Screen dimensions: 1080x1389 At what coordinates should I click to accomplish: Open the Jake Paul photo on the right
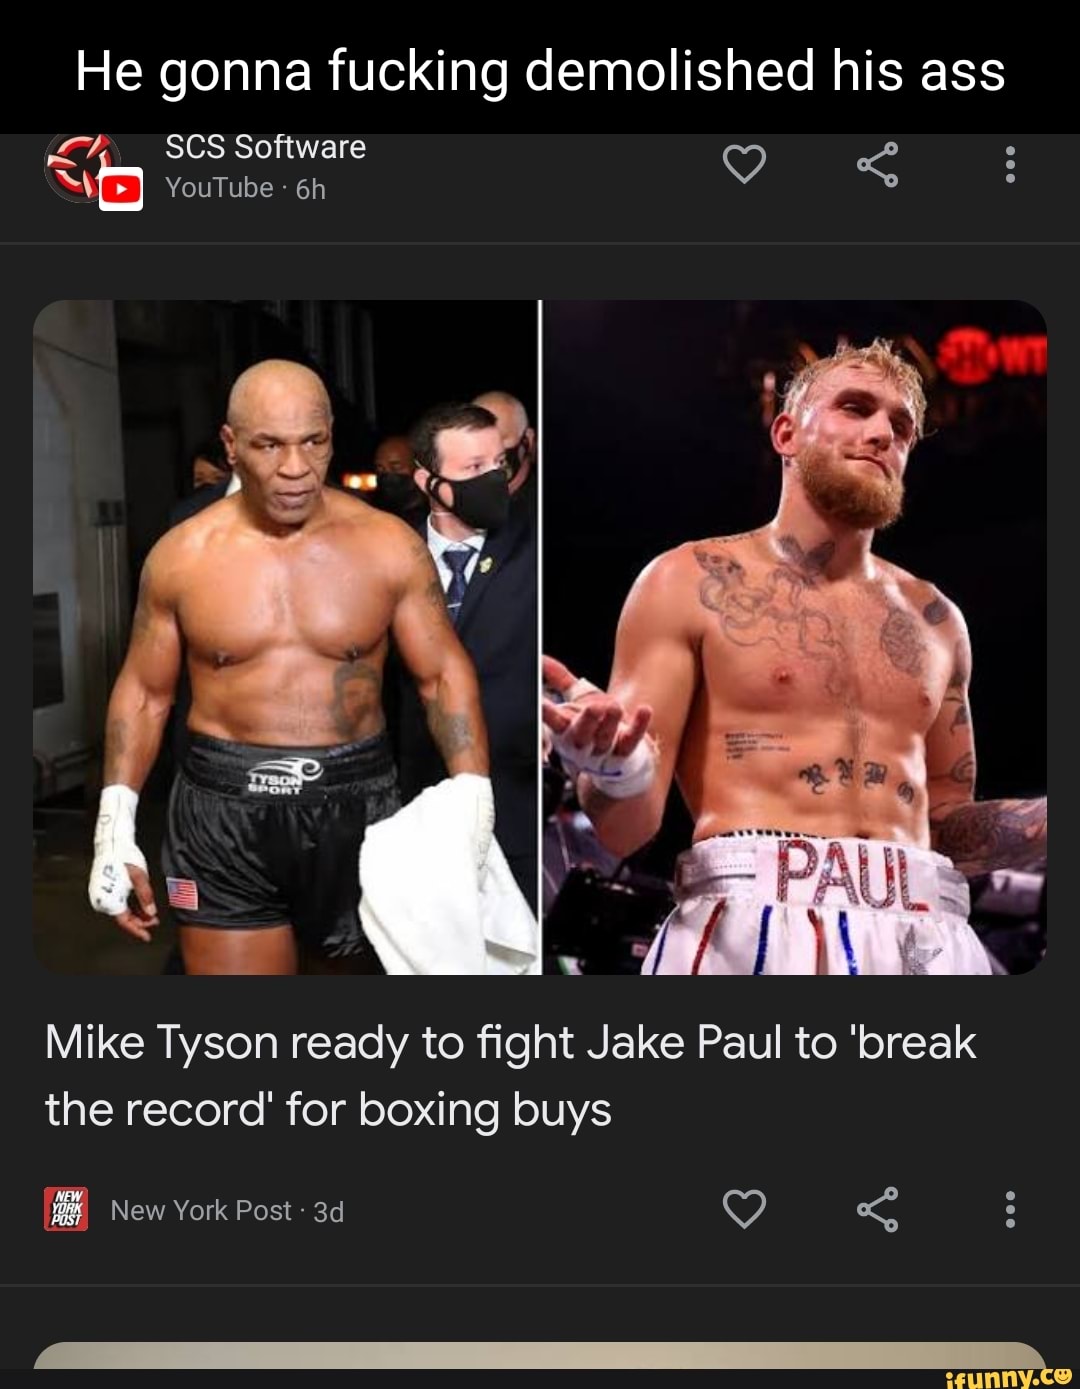click(x=794, y=637)
